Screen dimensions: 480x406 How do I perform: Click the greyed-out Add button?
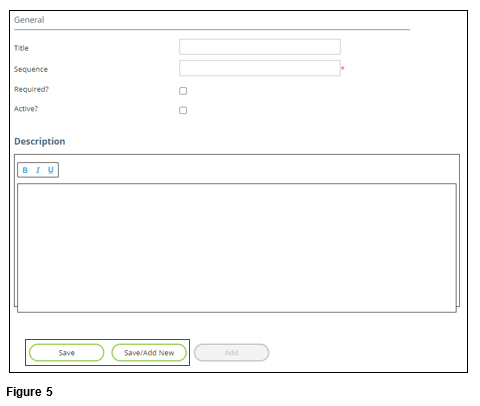click(x=231, y=353)
